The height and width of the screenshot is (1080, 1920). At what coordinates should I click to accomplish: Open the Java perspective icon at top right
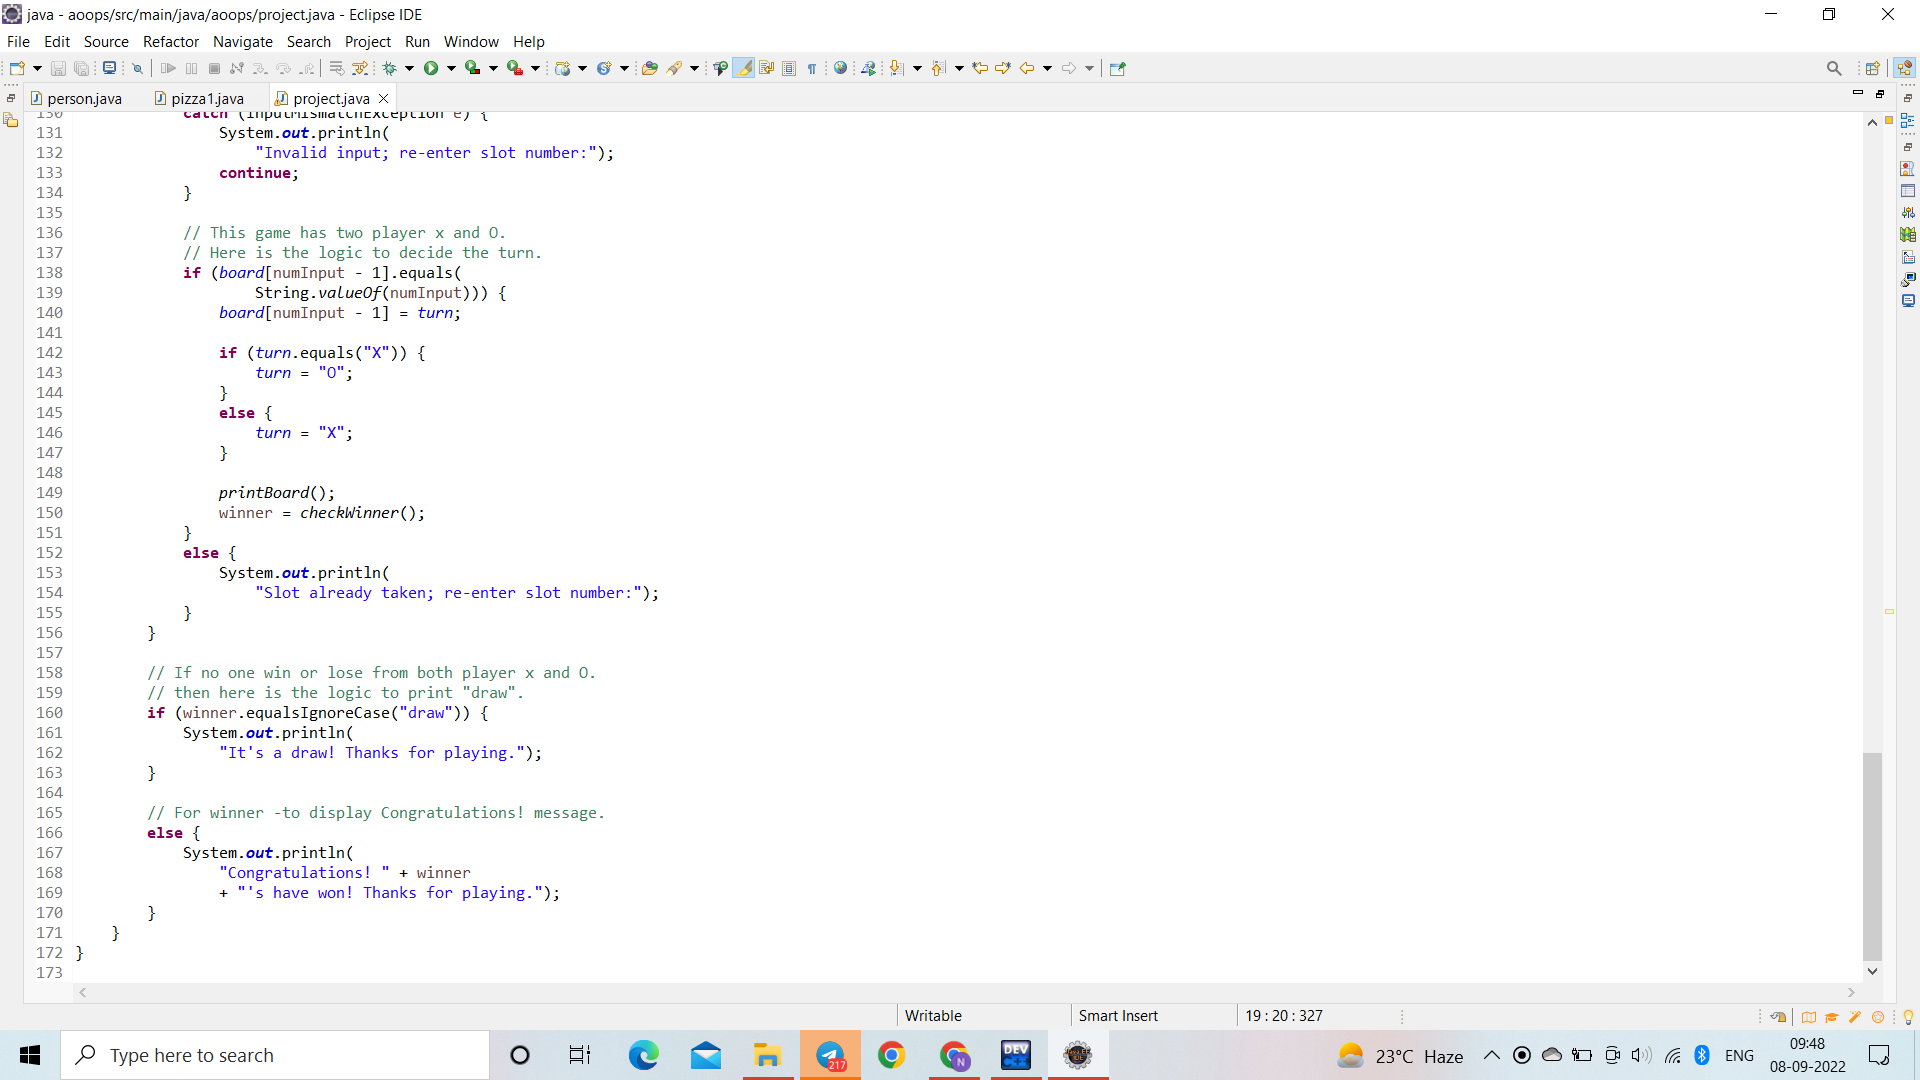(x=1904, y=68)
